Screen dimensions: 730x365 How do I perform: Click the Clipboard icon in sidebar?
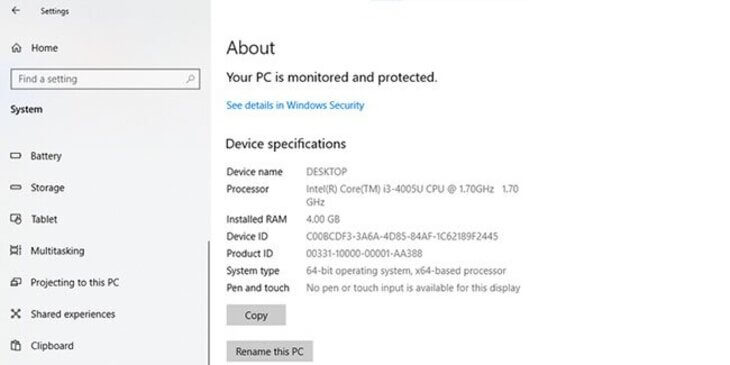tap(16, 345)
